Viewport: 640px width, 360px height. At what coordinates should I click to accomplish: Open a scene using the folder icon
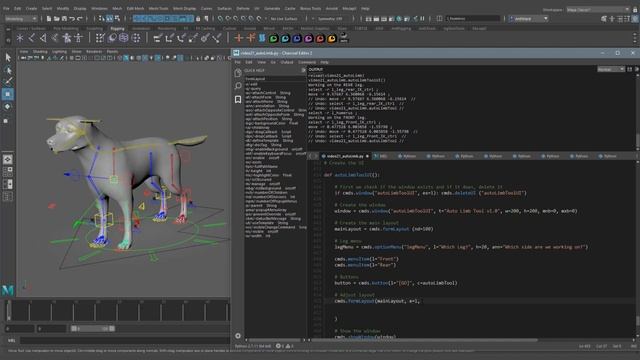(x=56, y=18)
